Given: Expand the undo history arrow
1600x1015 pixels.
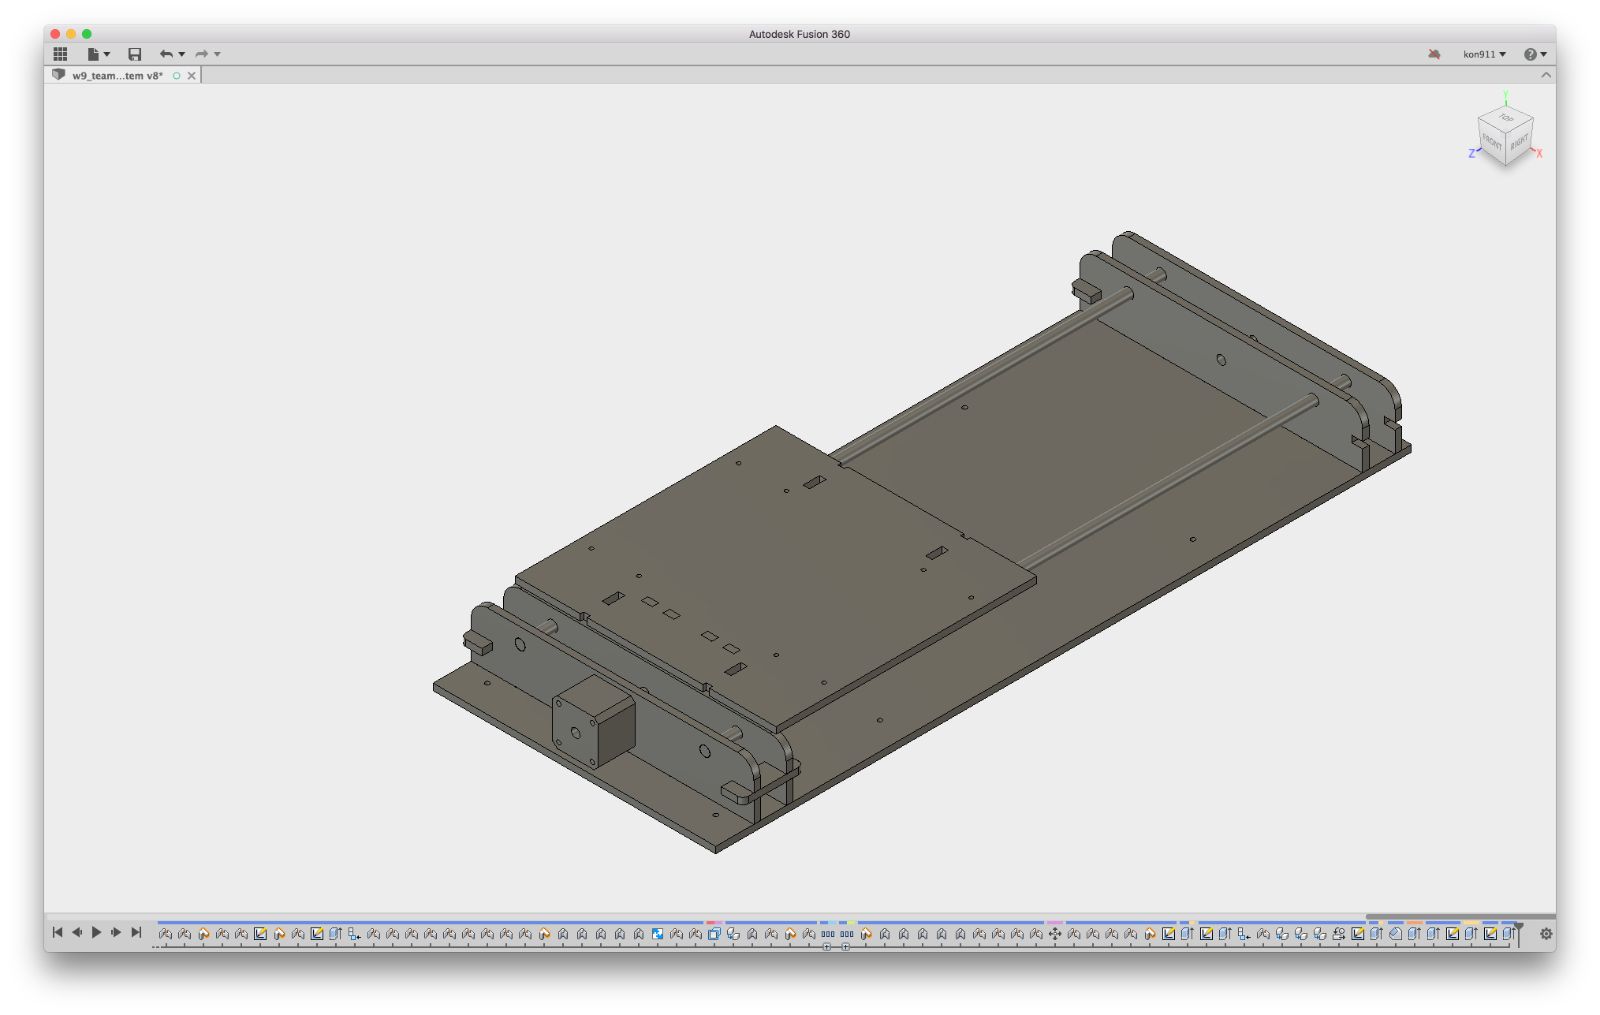Looking at the screenshot, I should click(182, 54).
